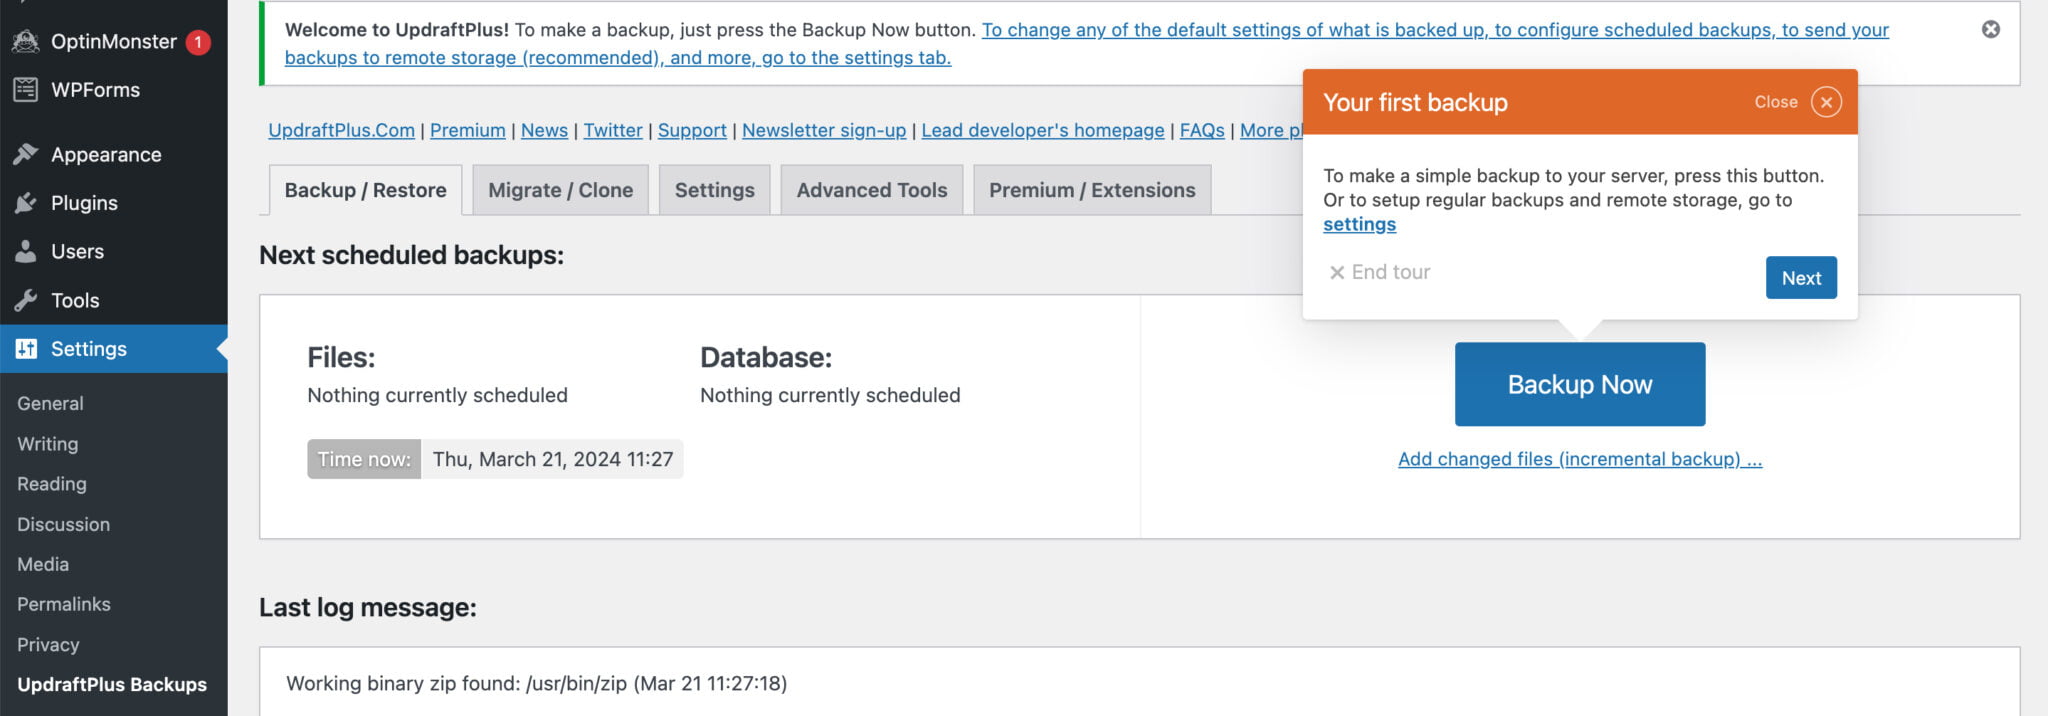Click the WPForms sidebar icon
The height and width of the screenshot is (716, 2048).
coord(26,90)
